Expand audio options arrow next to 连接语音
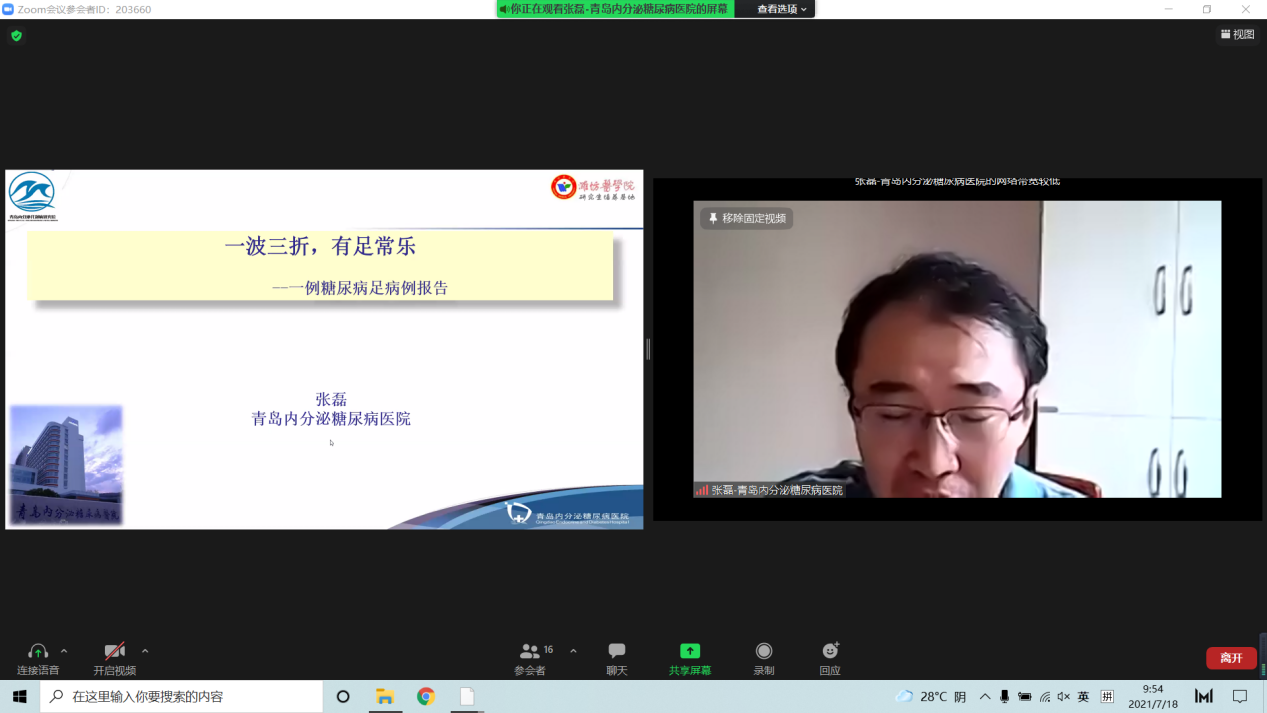 [64, 651]
